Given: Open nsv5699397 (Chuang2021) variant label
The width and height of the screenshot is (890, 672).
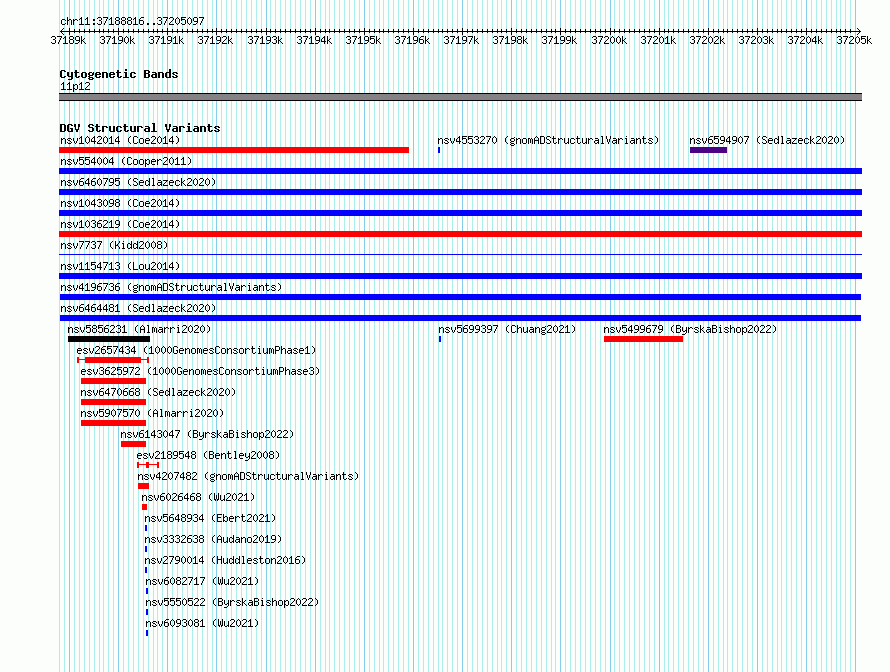Looking at the screenshot, I should (507, 329).
